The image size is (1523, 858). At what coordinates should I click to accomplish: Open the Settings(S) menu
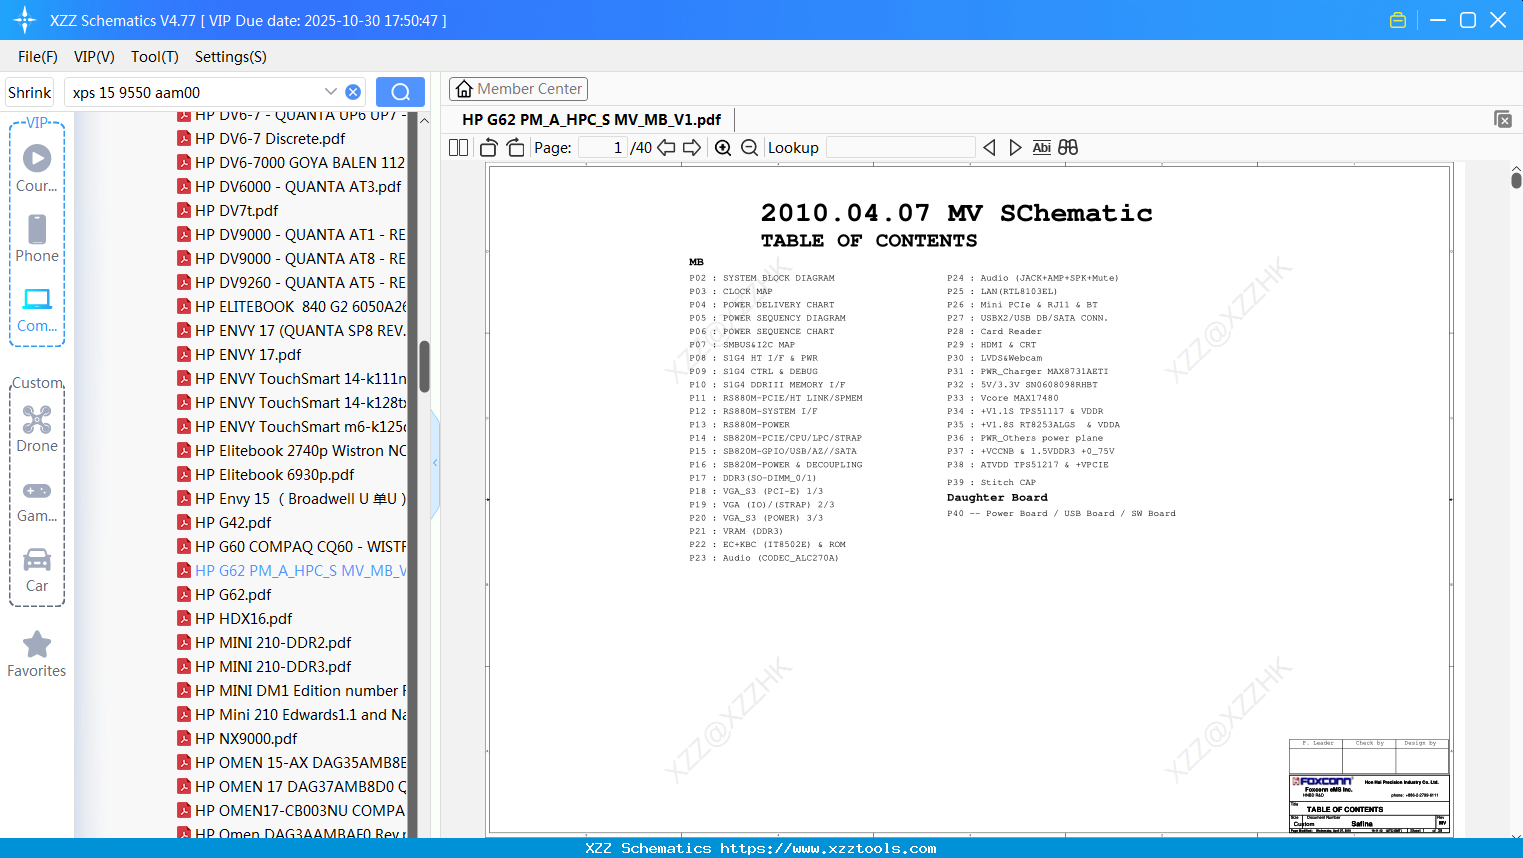click(231, 57)
